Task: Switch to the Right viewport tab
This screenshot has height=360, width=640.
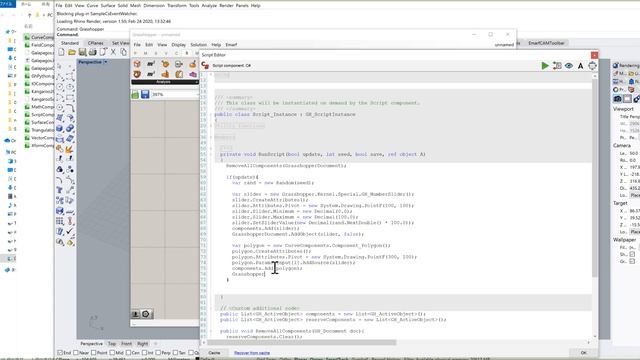Action: point(142,344)
